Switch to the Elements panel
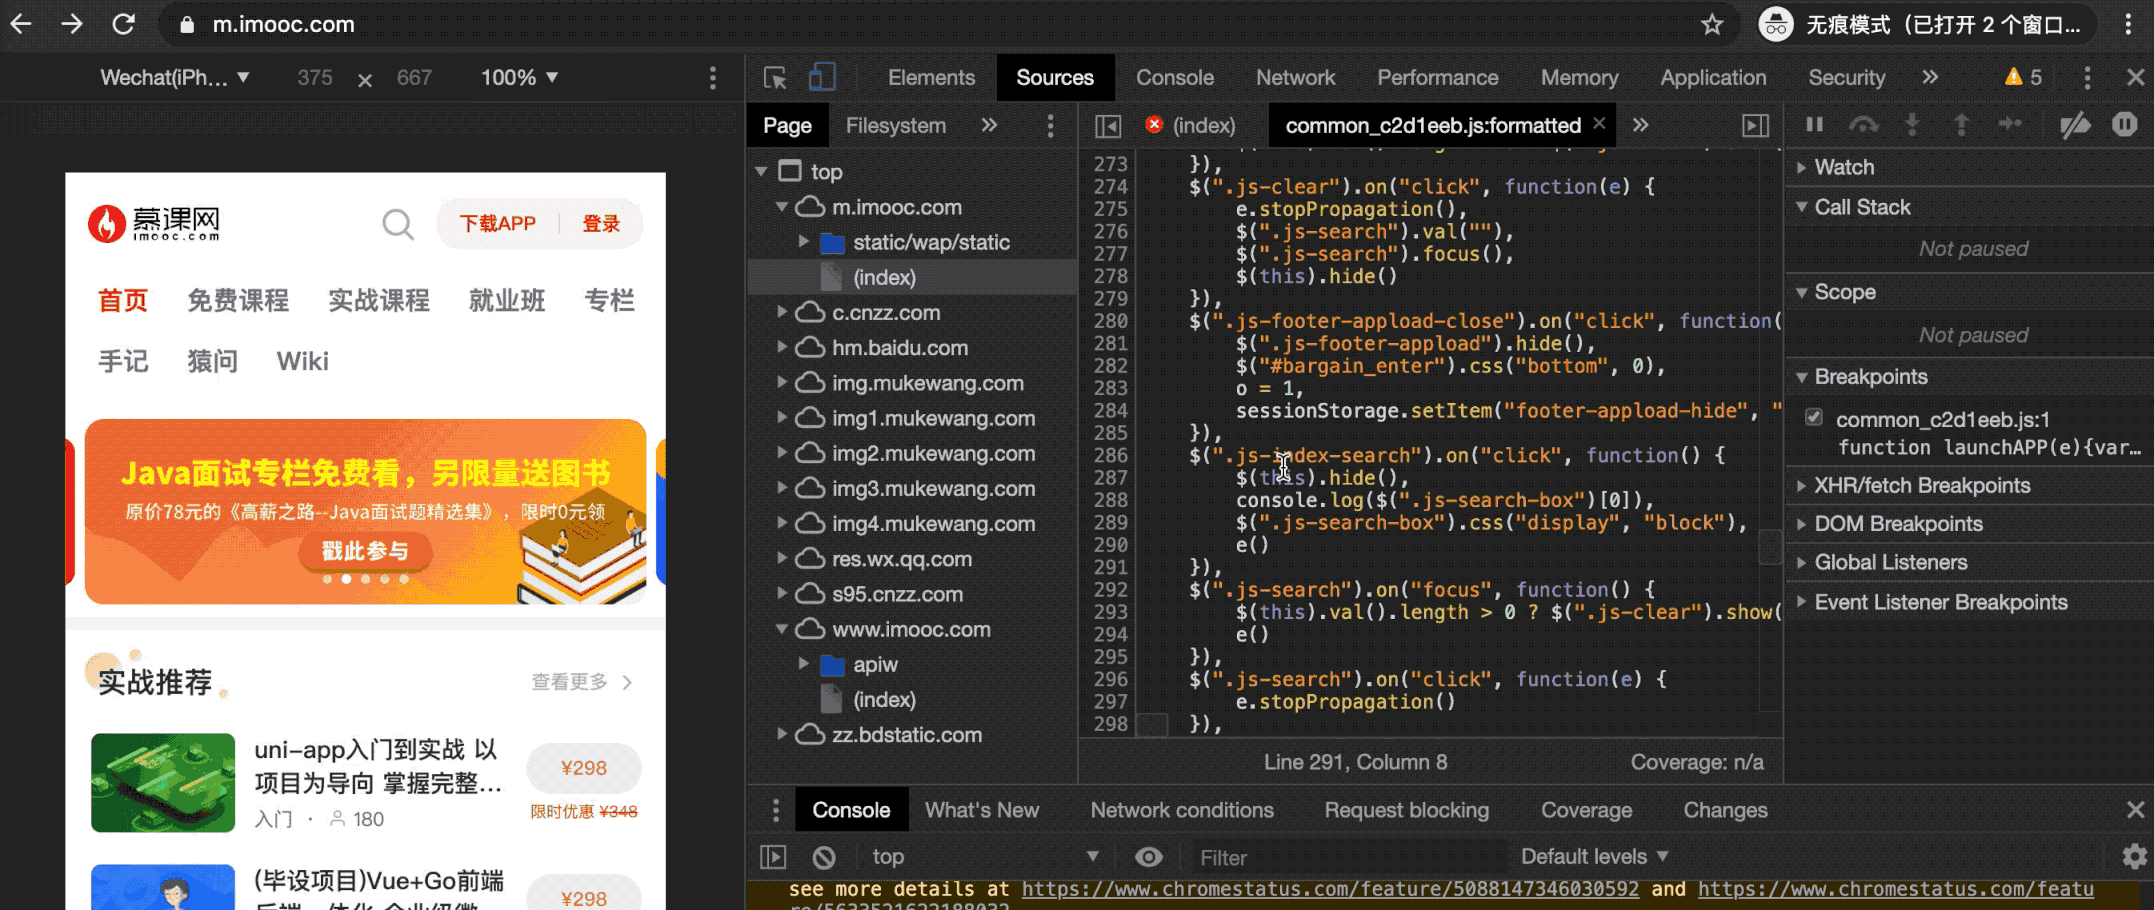The width and height of the screenshot is (2154, 910). 931,78
